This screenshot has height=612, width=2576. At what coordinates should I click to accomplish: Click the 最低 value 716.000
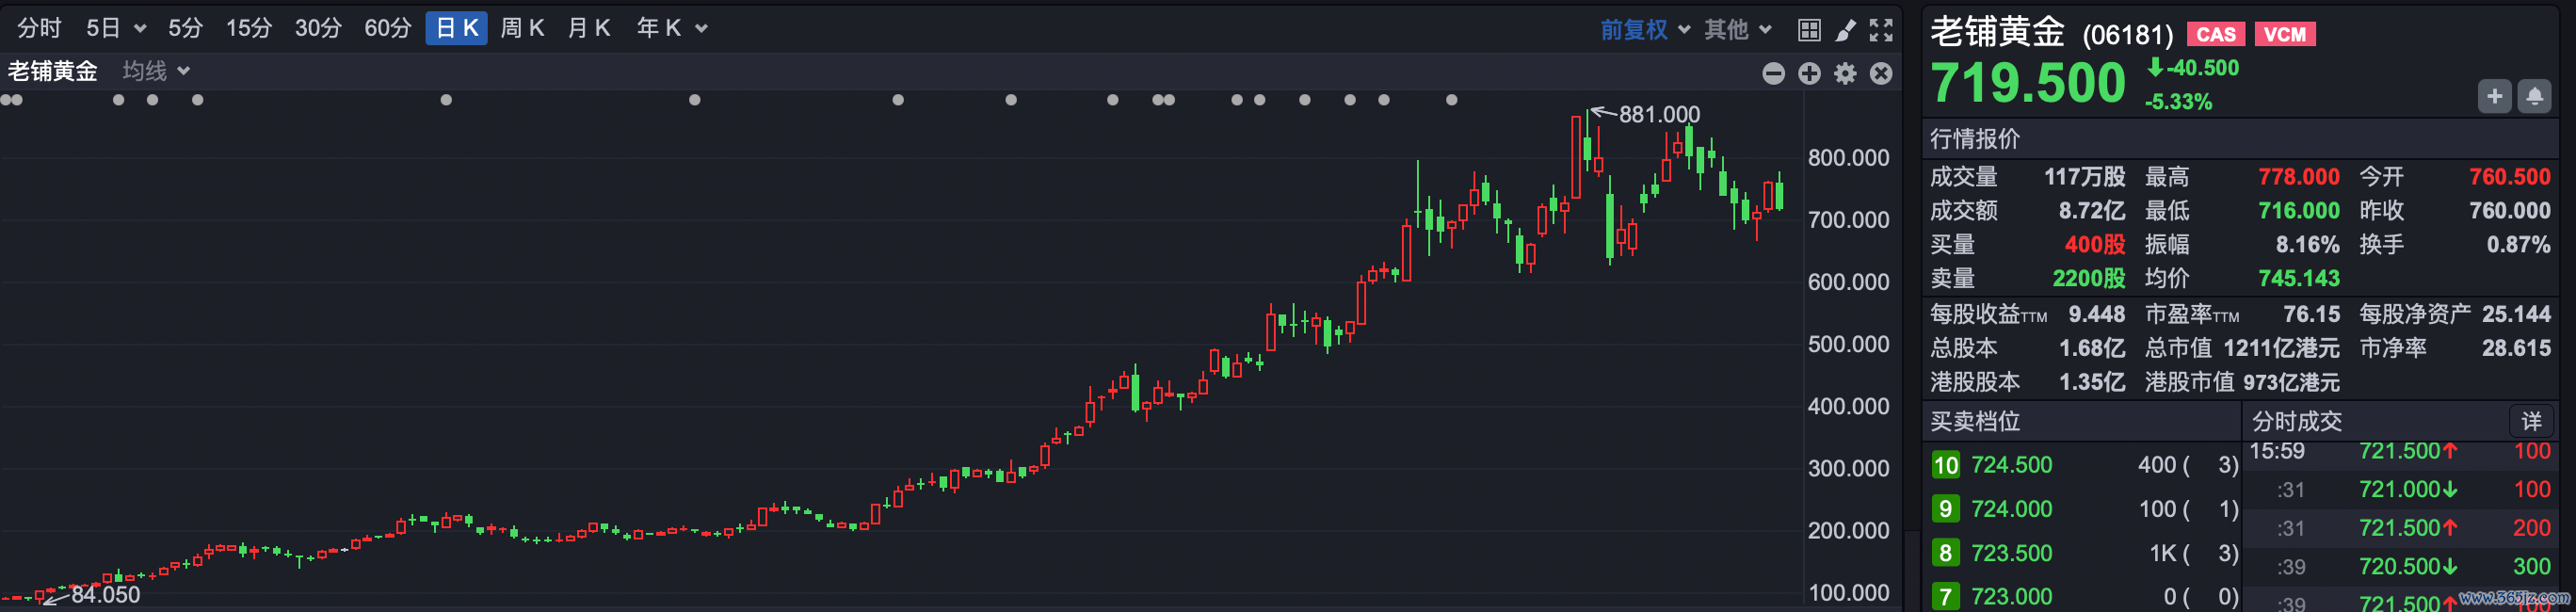(x=2299, y=211)
